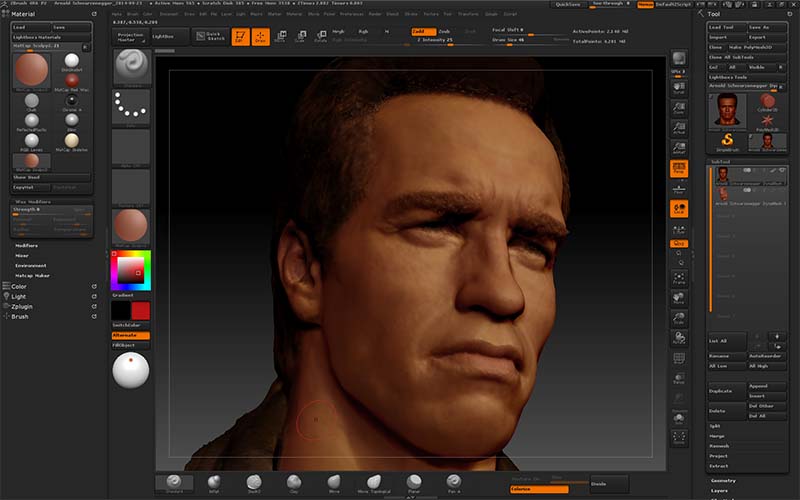
Task: Select the Scale transform icon
Action: point(301,36)
